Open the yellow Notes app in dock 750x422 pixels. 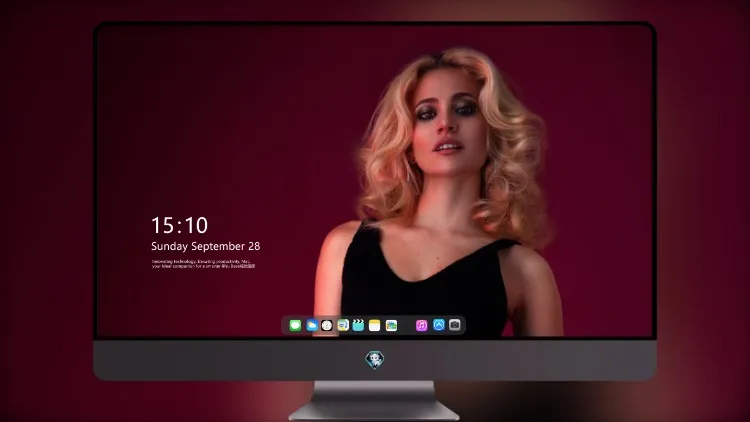(x=375, y=325)
